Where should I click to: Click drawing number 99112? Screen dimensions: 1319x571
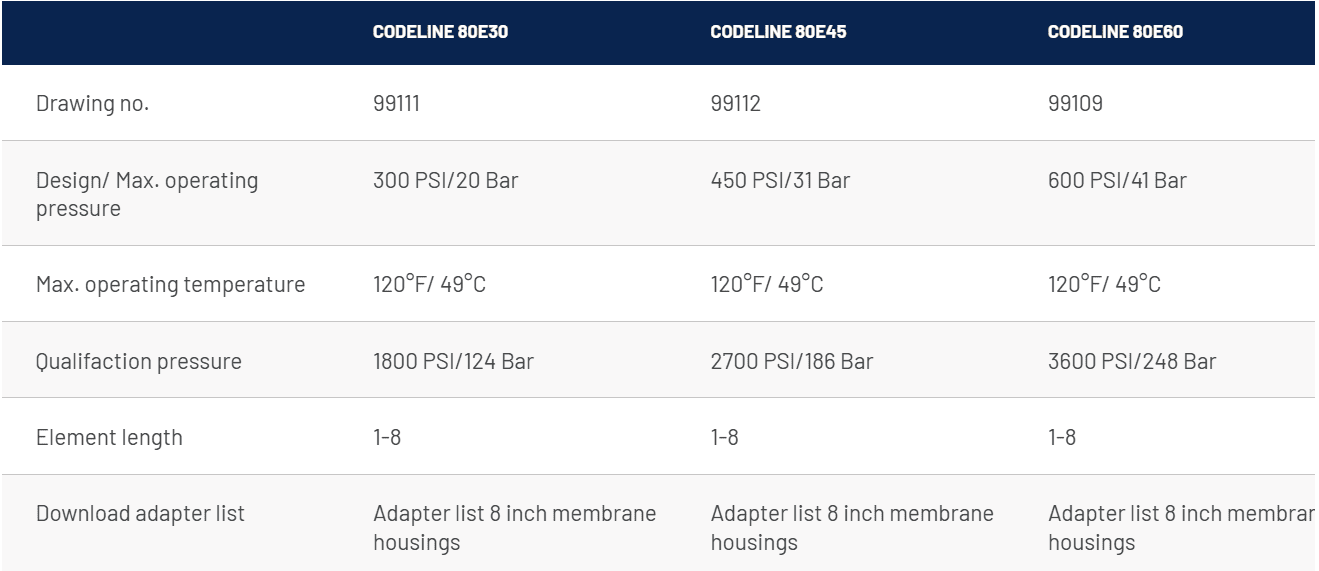click(735, 103)
